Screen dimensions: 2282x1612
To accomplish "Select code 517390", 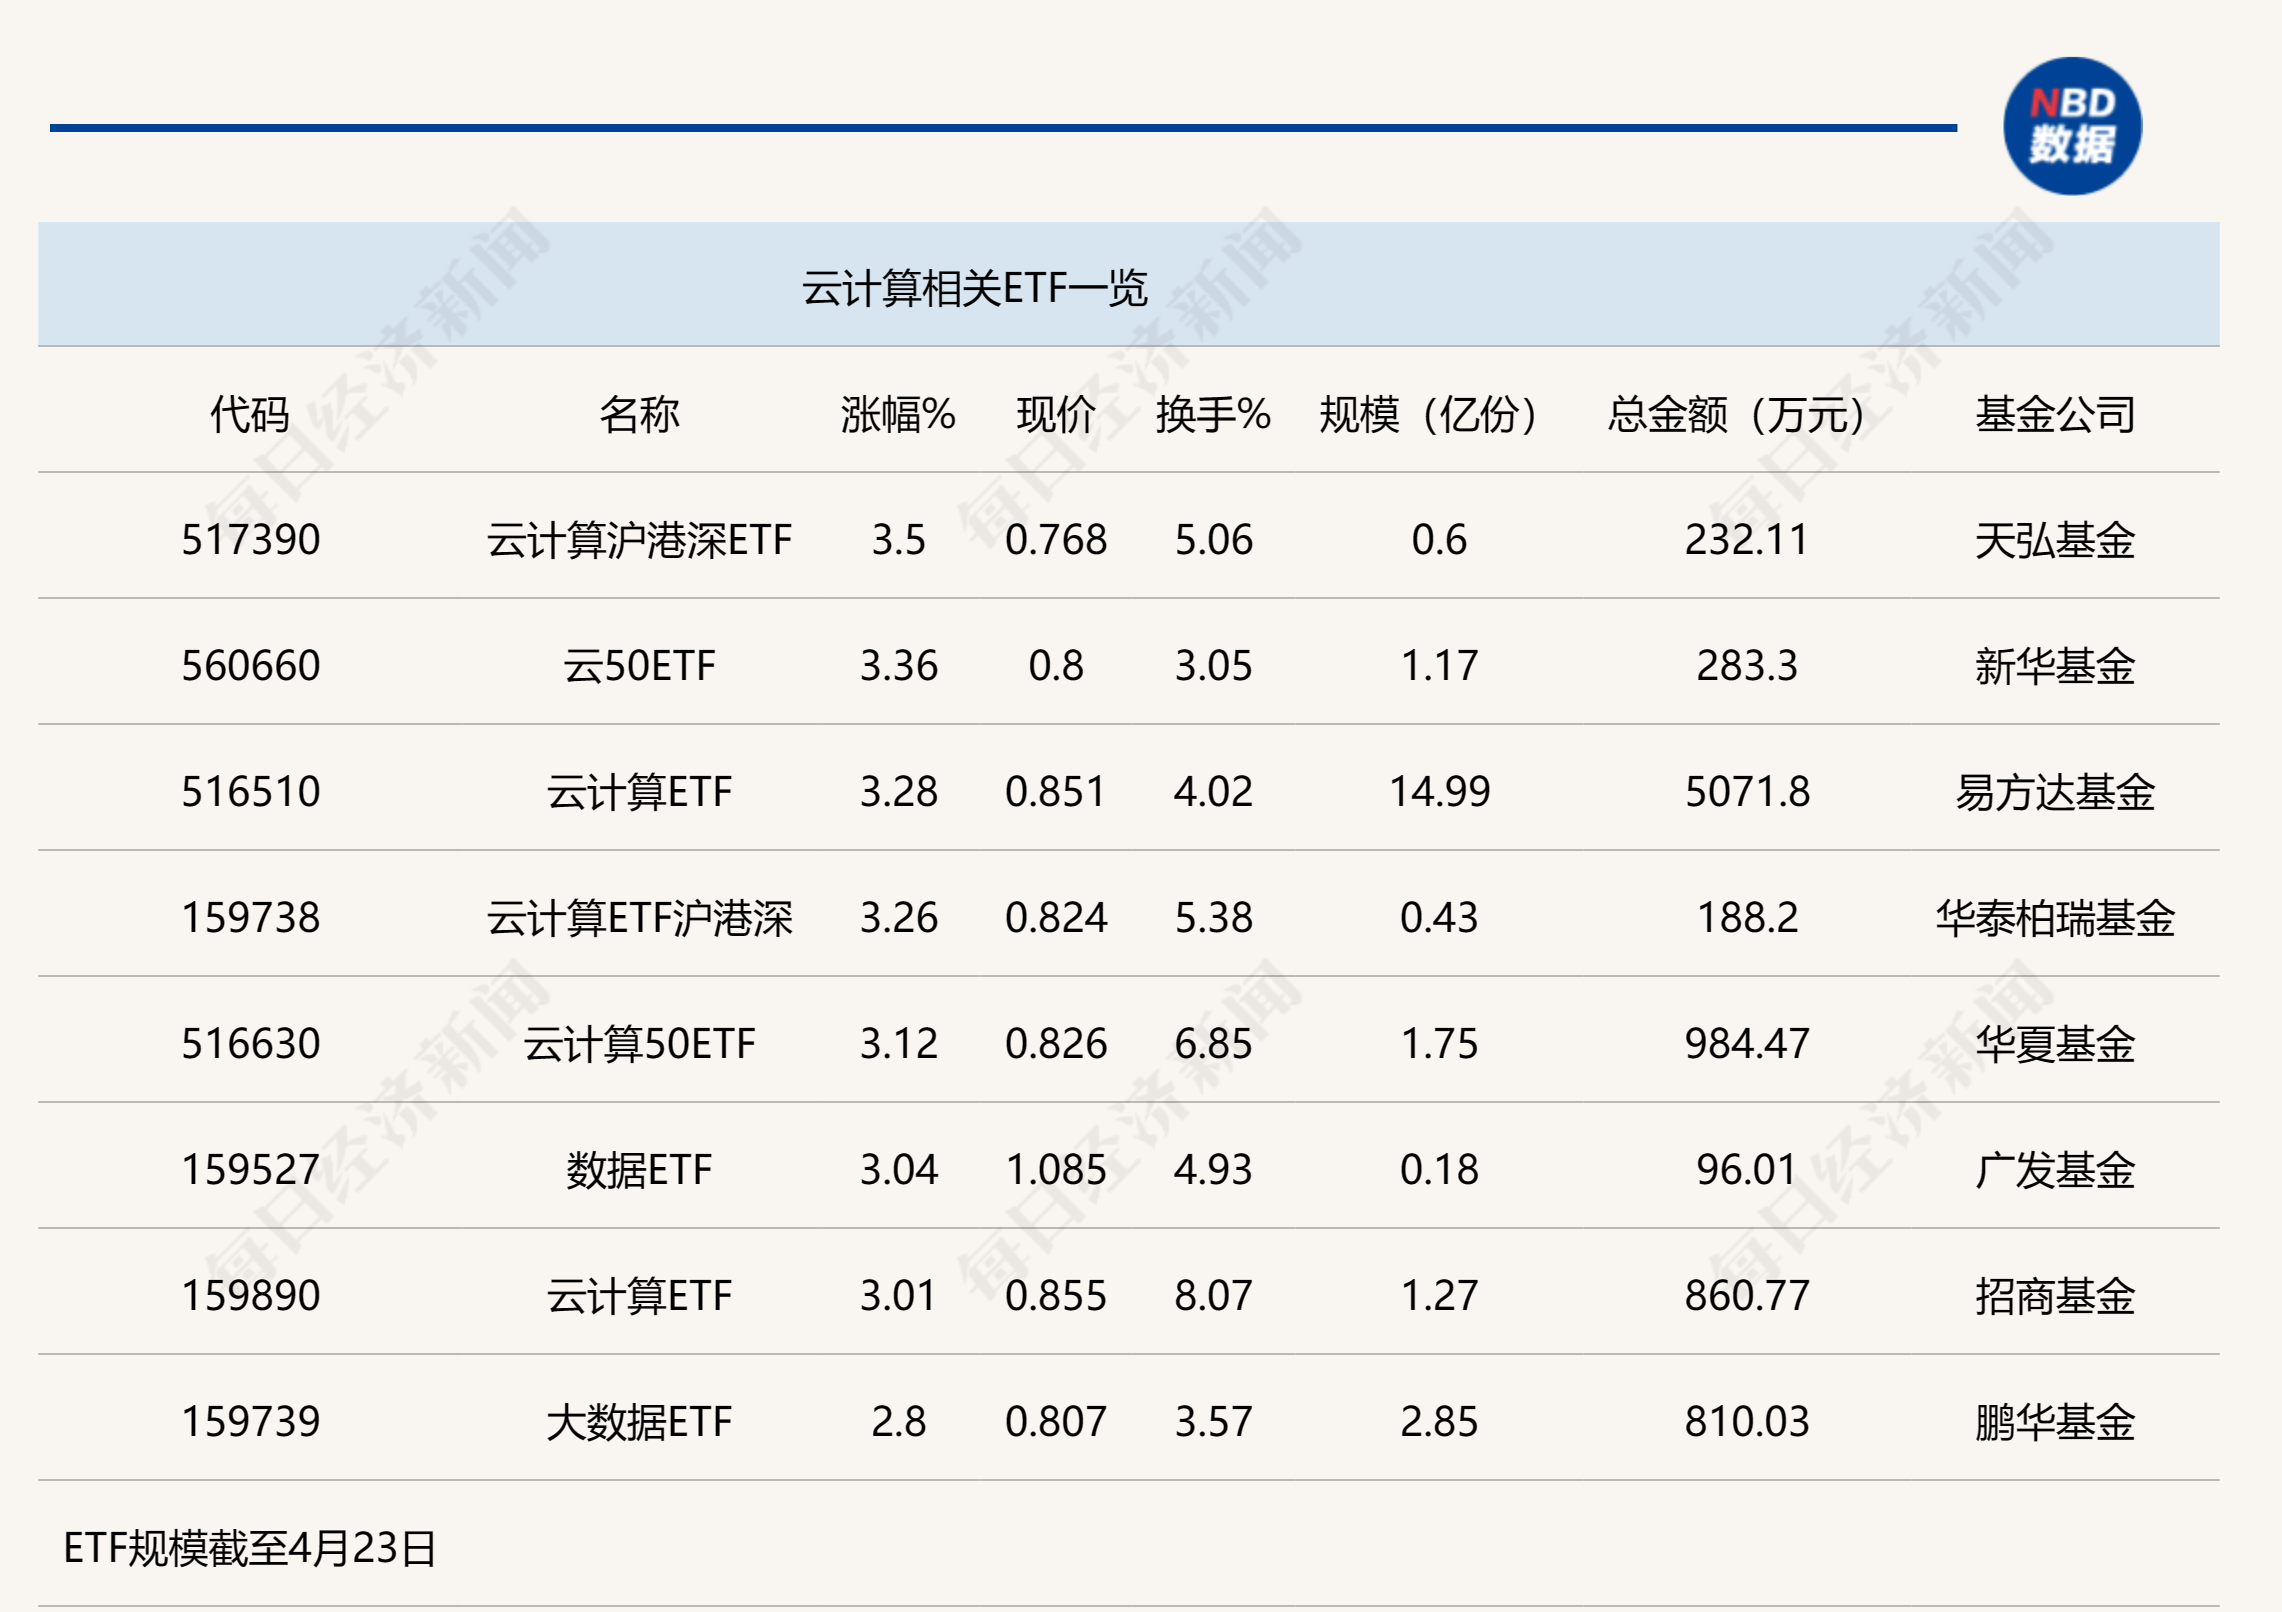I will point(250,540).
